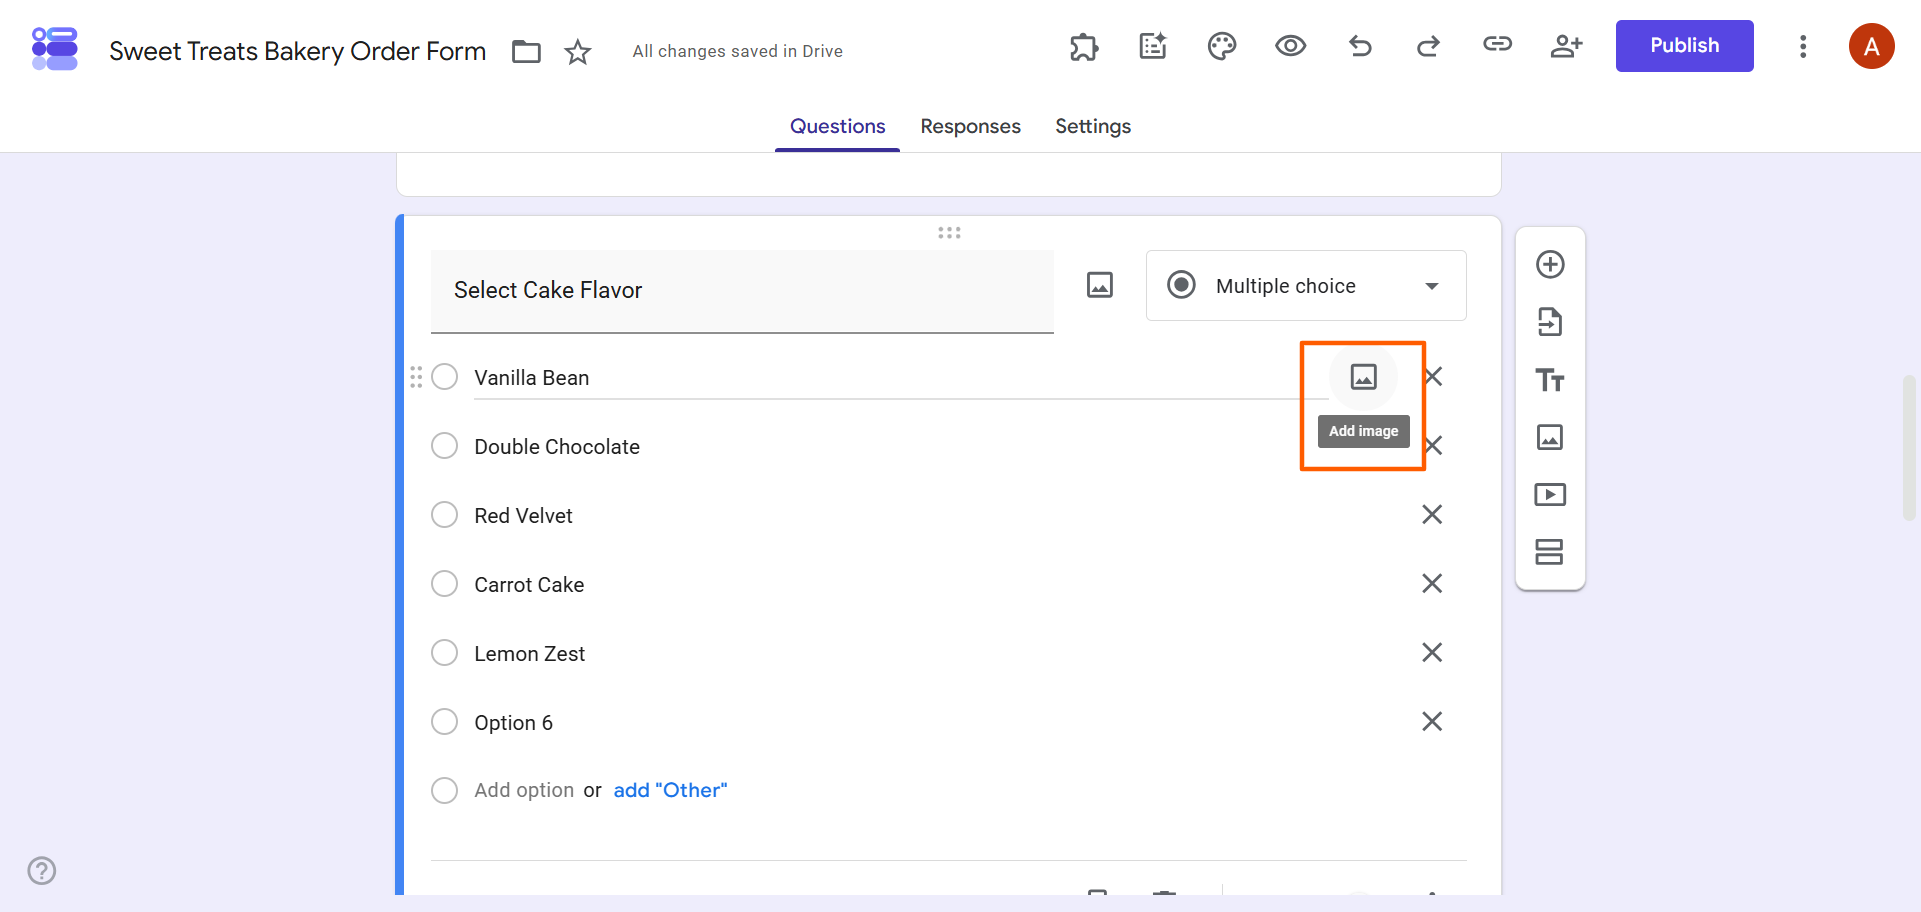The width and height of the screenshot is (1921, 912).
Task: Grab the Vanilla Bean option drag handle
Action: pyautogui.click(x=416, y=377)
